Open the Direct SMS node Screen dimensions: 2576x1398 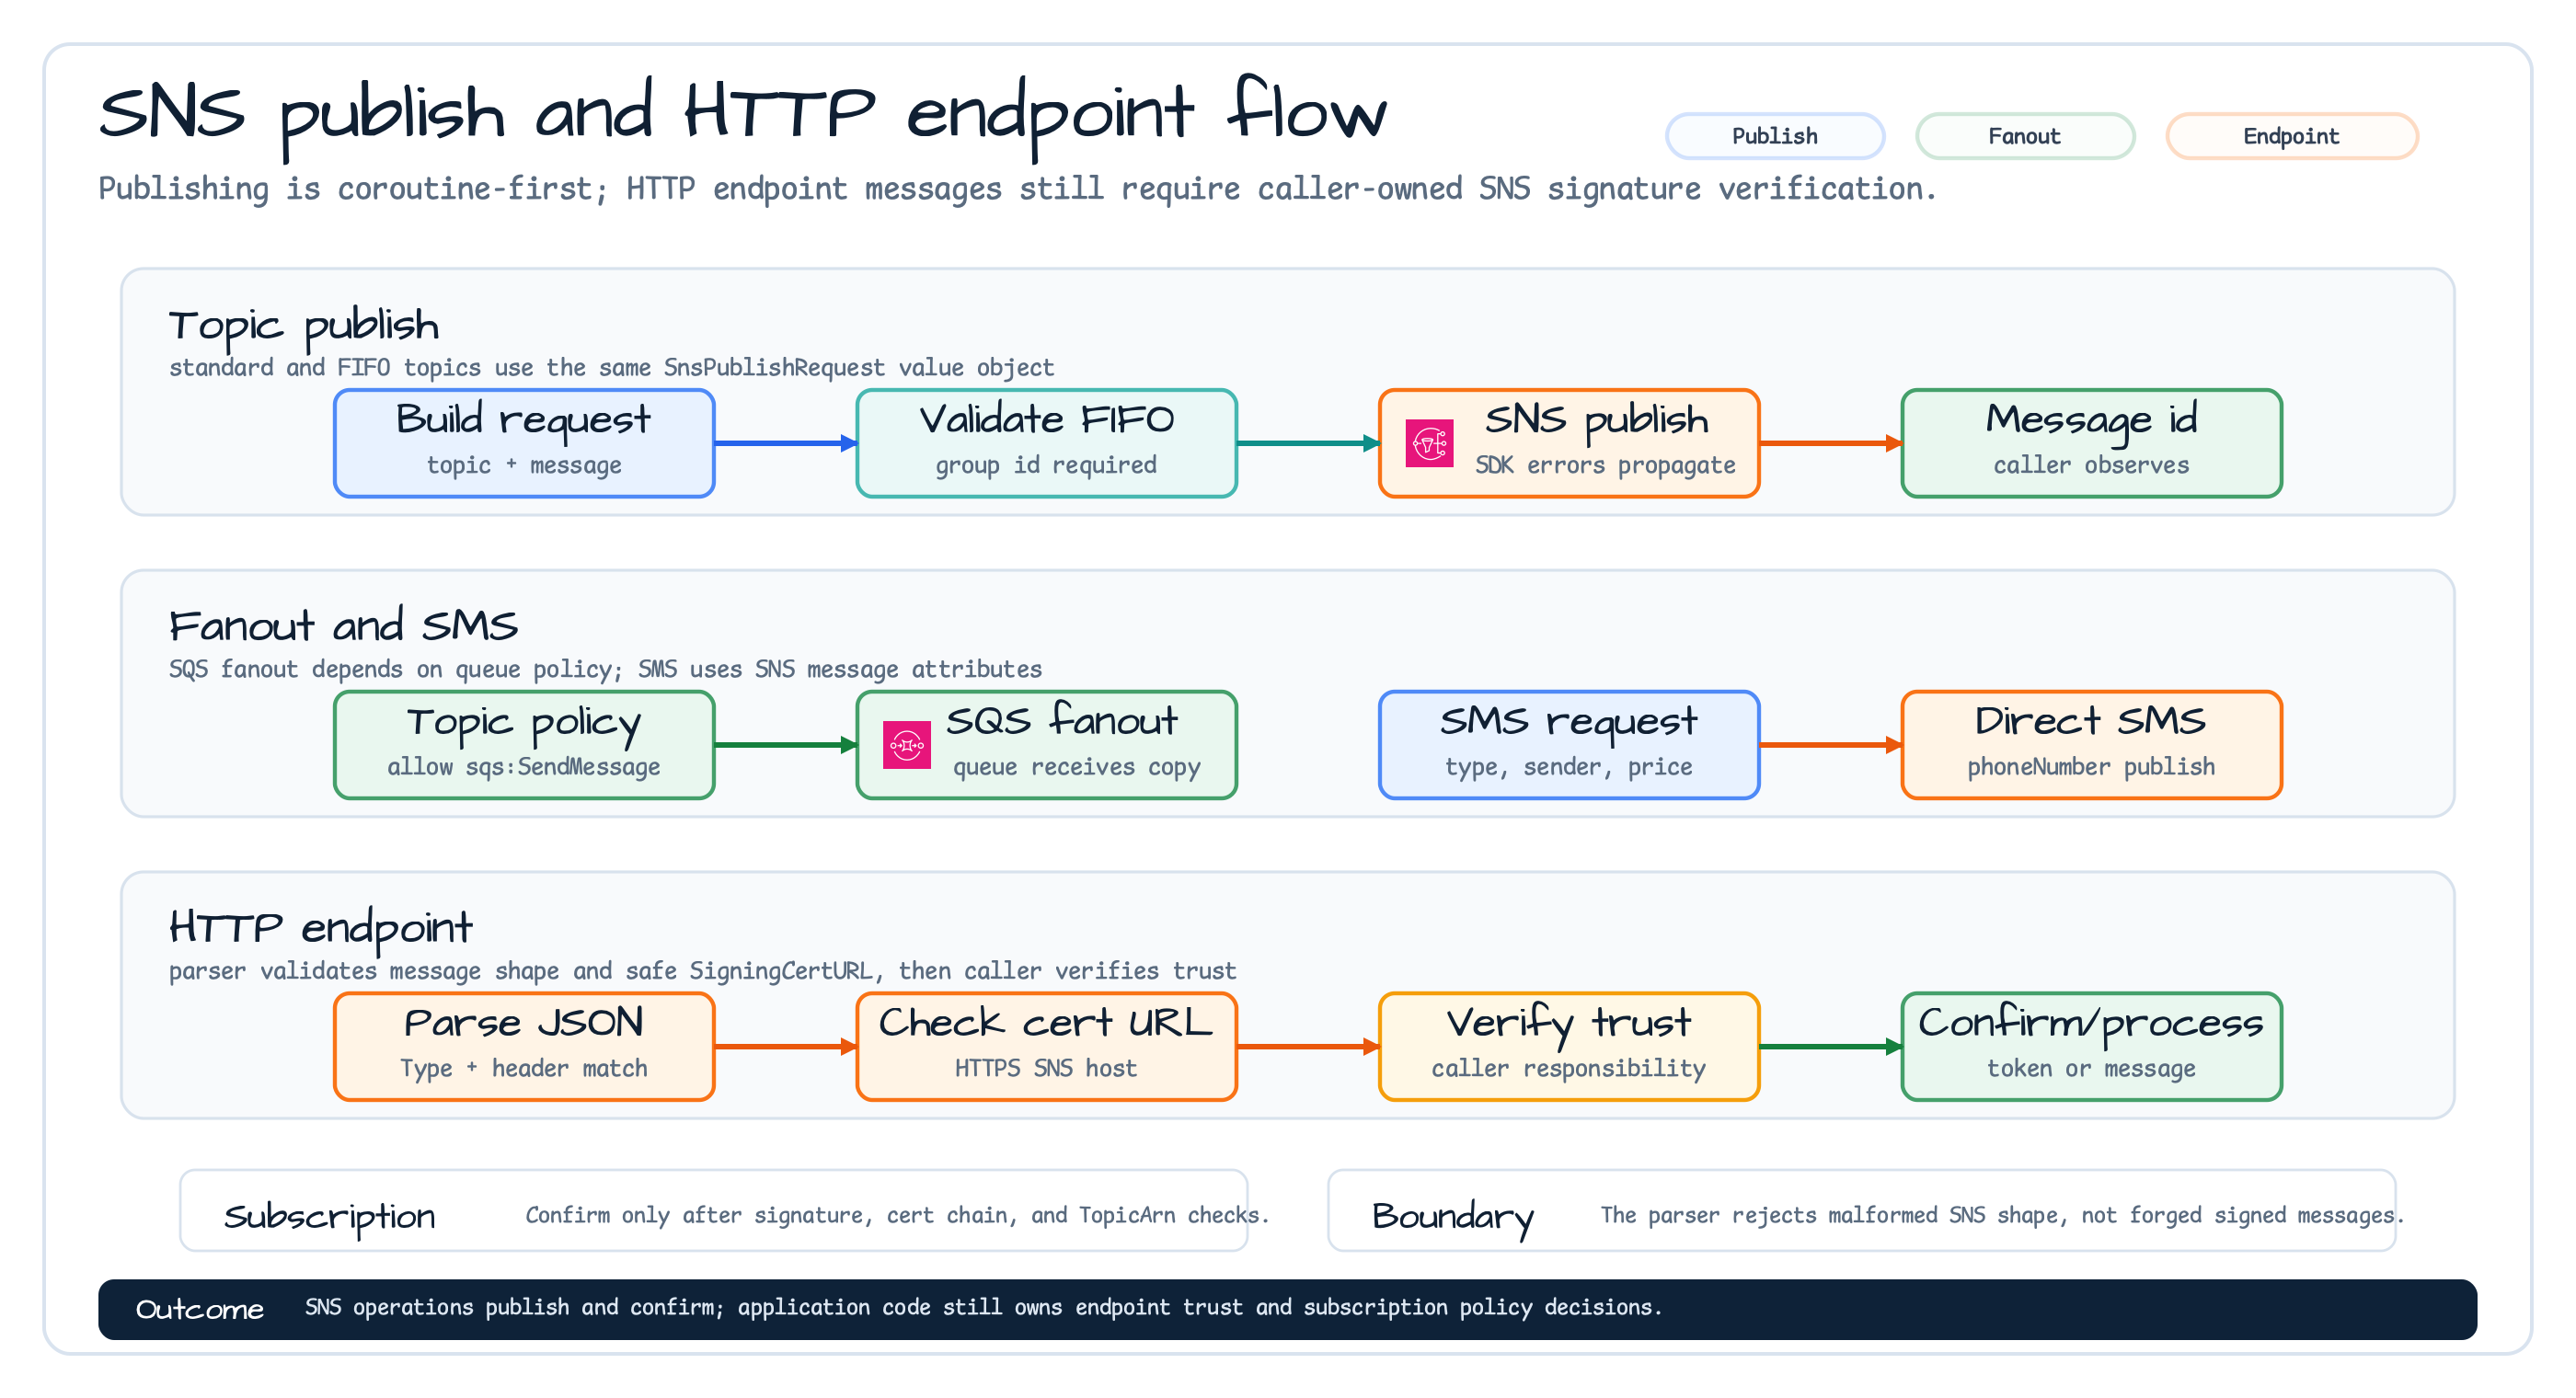coord(2091,745)
